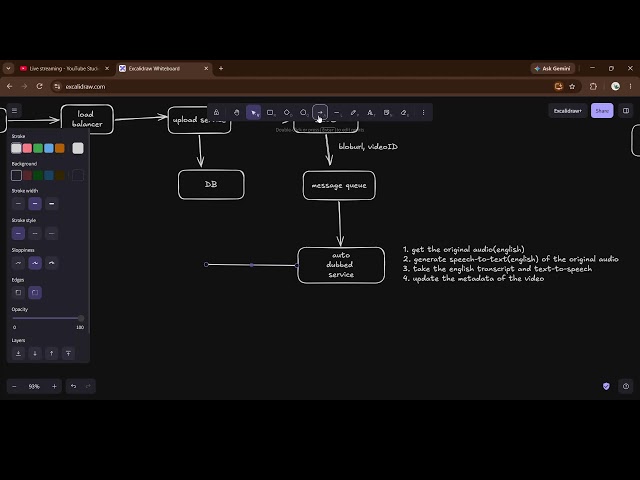Screen dimensions: 640x480
Task: Select the Rectangle shape tool
Action: tap(270, 112)
